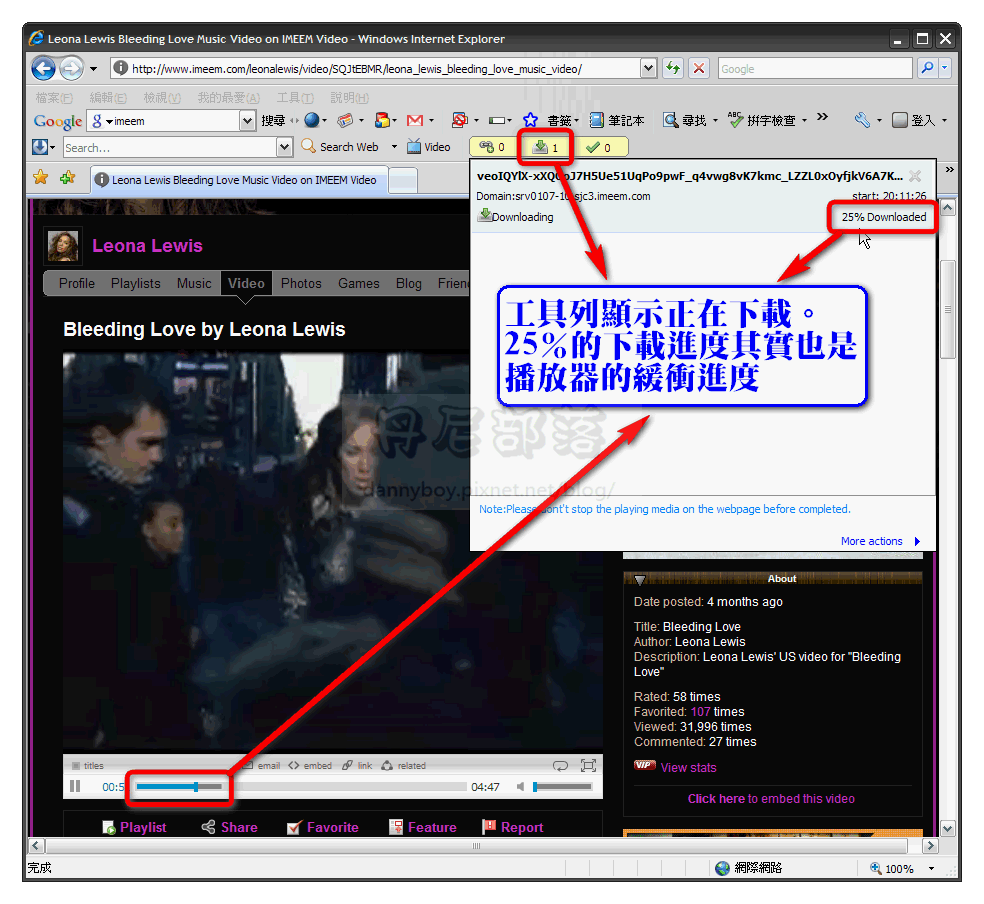The height and width of the screenshot is (904, 984).
Task: Click the 登入 sign-in button
Action: point(914,120)
